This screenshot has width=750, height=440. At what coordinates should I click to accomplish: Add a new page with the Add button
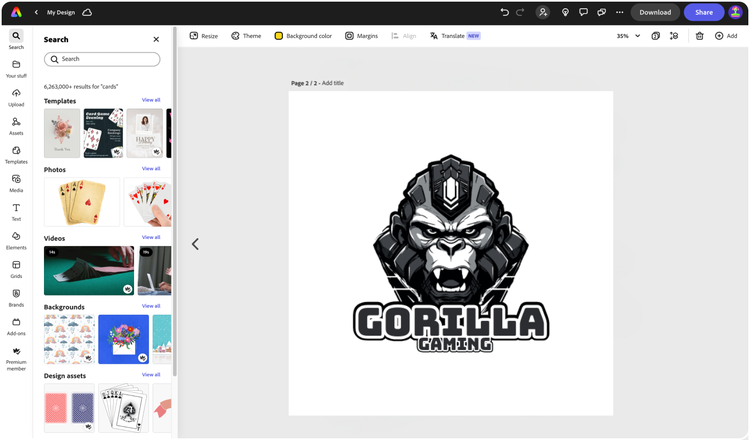point(726,36)
